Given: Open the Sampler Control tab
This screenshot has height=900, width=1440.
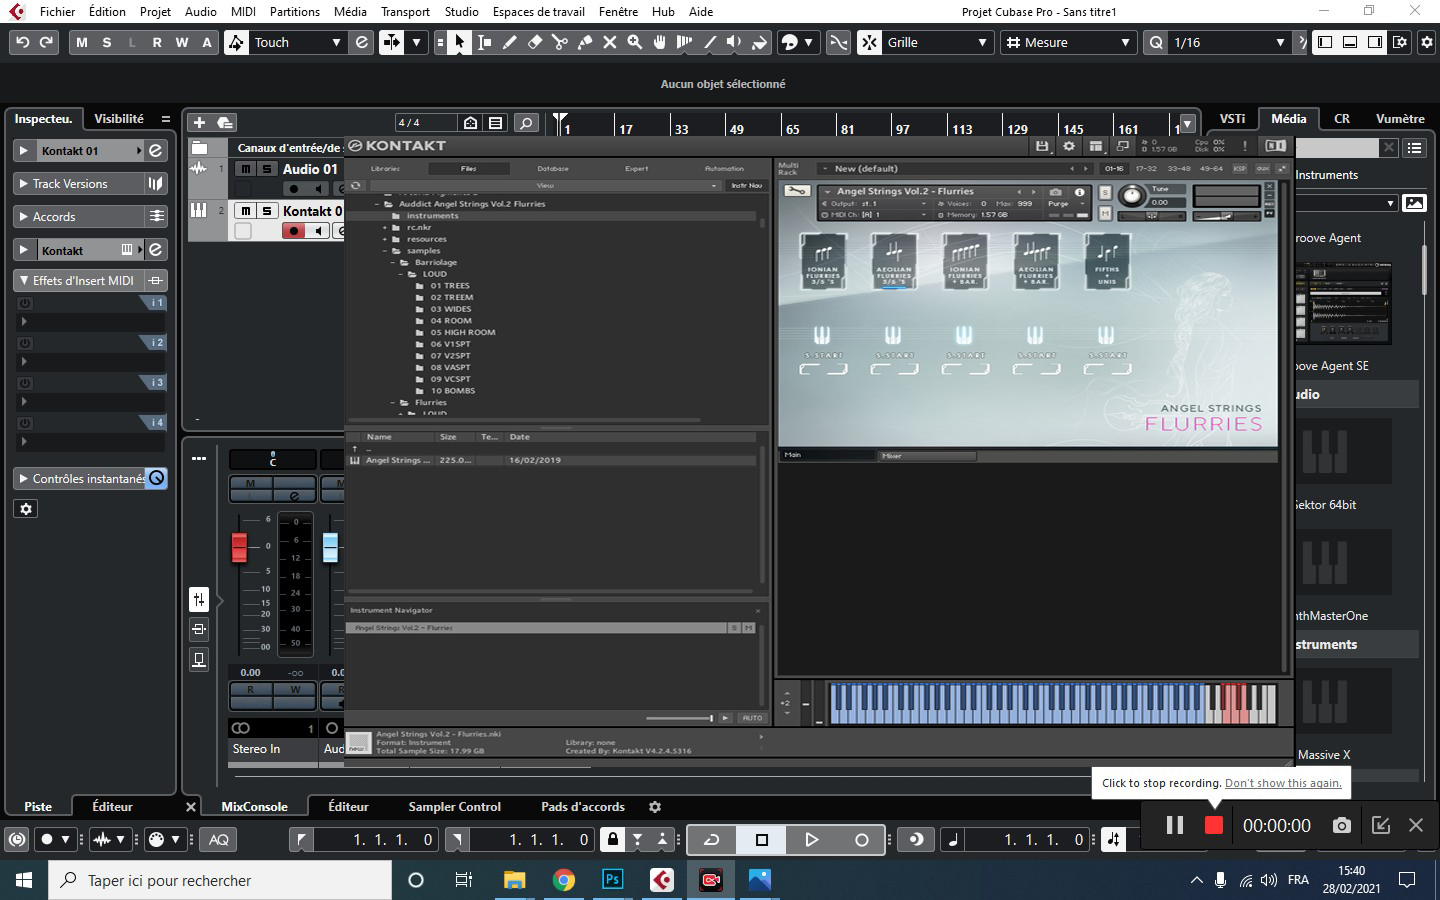Looking at the screenshot, I should [x=455, y=807].
